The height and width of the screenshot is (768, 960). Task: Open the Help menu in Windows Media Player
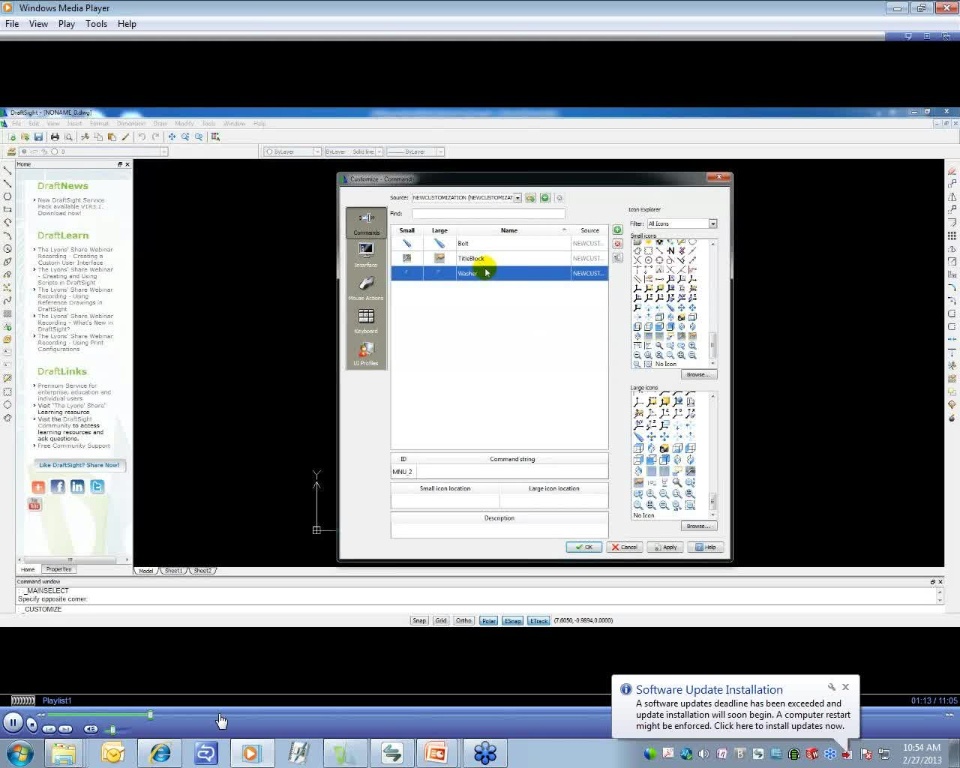pos(127,24)
